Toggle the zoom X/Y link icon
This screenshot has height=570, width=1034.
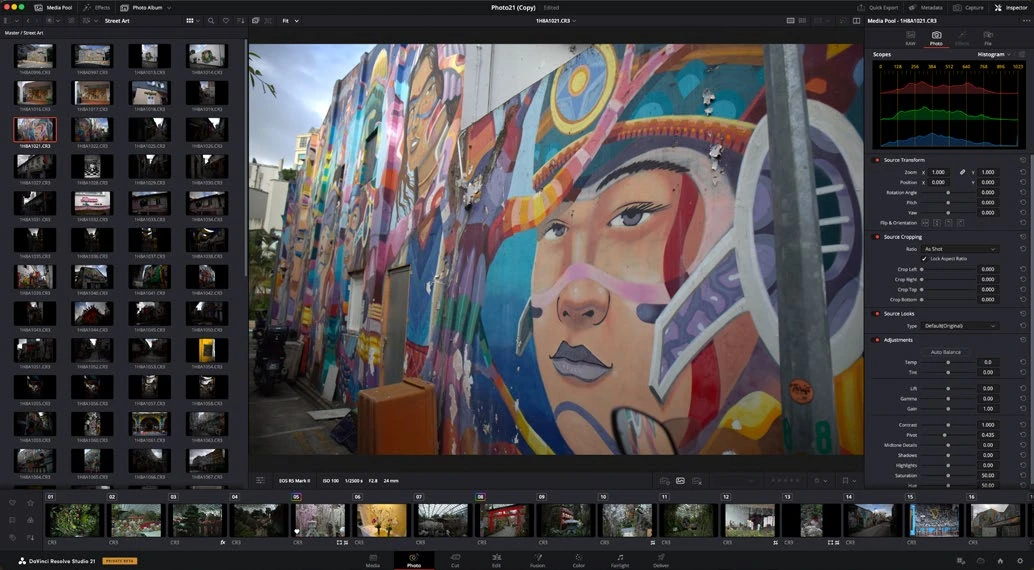click(962, 172)
